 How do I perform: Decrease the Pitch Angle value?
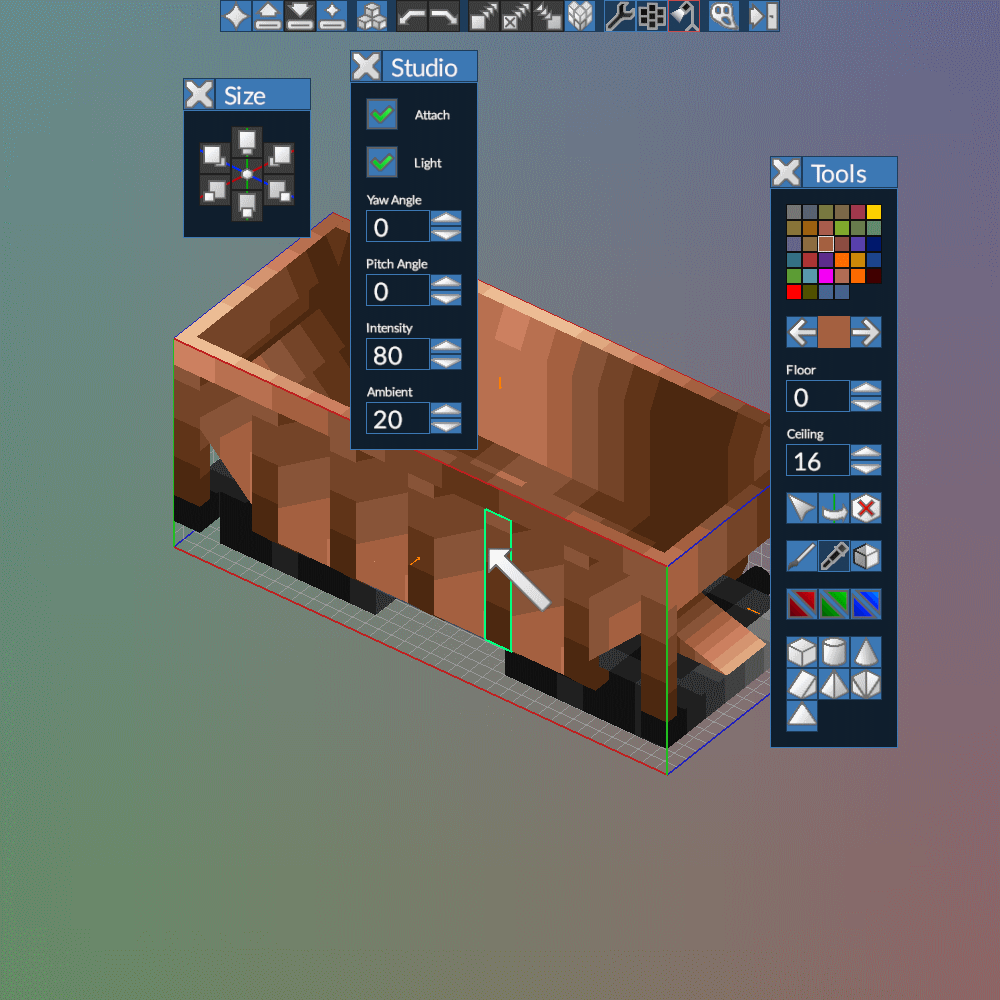(446, 298)
